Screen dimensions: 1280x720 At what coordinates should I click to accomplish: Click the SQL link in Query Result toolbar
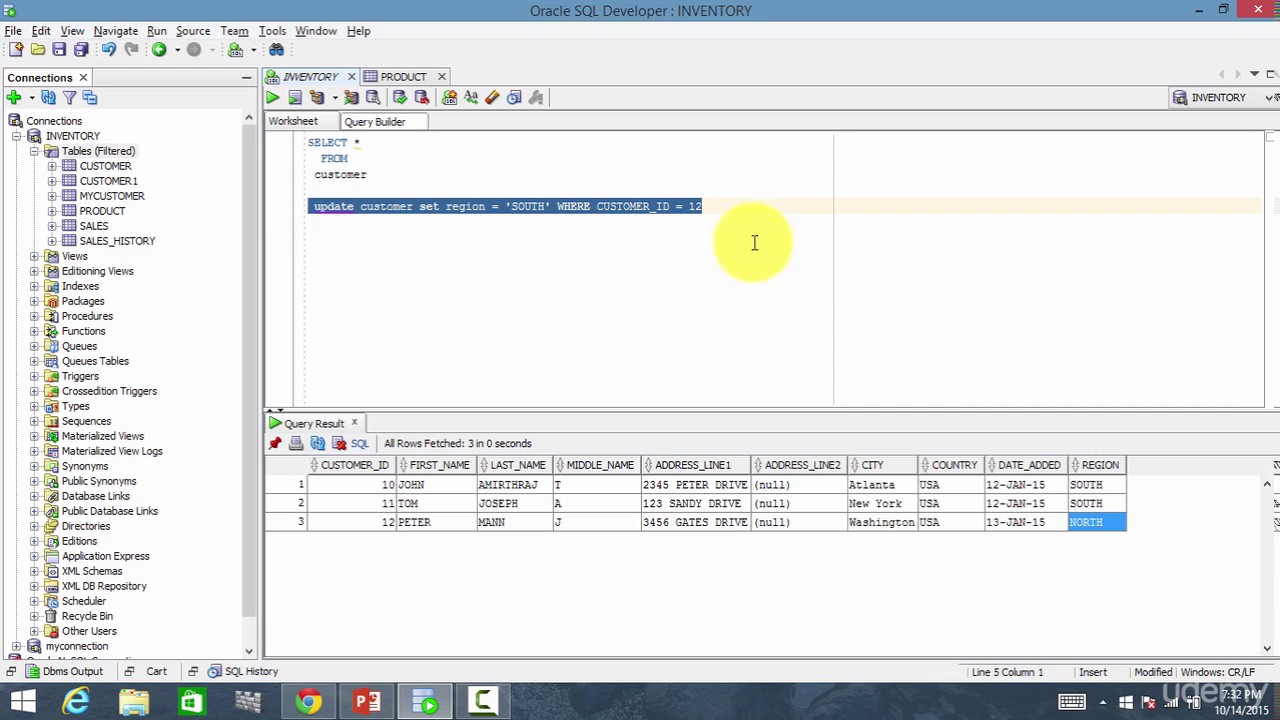pyautogui.click(x=360, y=443)
